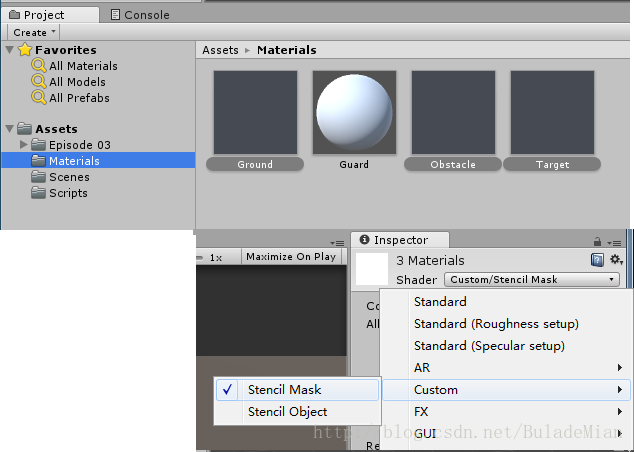This screenshot has width=634, height=452.
Task: Click the Favorites star icon
Action: tap(25, 49)
